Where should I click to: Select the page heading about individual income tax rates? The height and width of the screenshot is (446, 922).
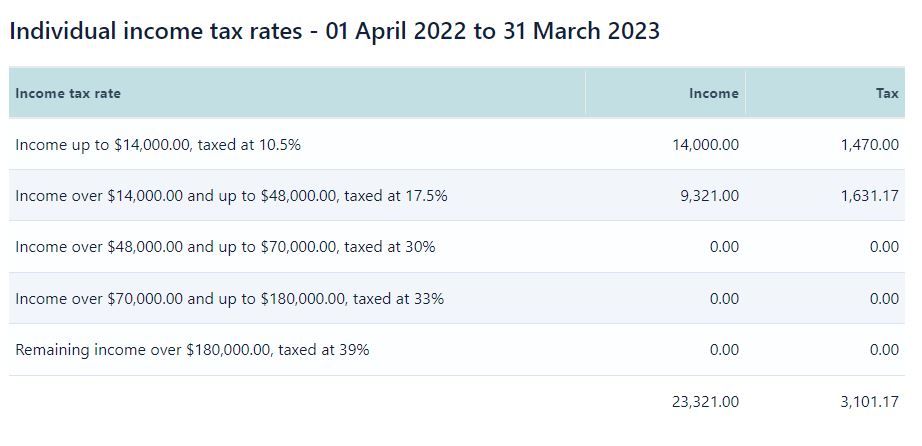(335, 31)
